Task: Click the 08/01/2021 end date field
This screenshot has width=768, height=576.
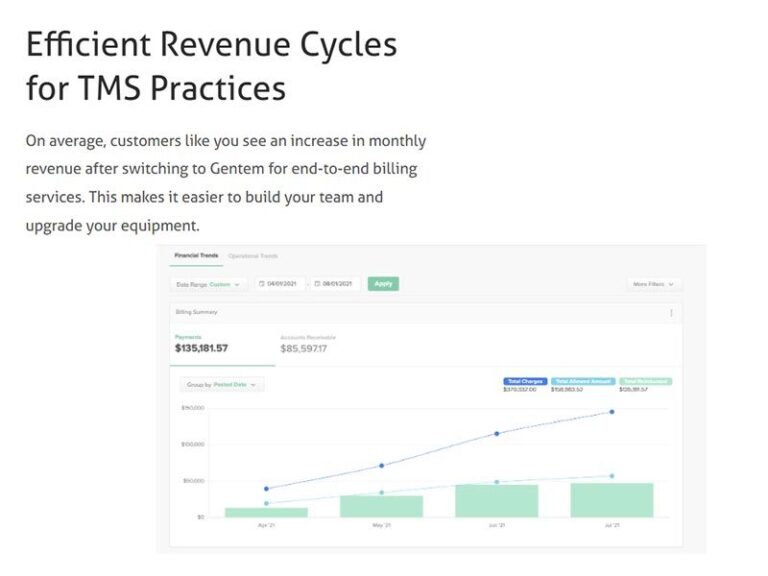Action: point(336,284)
